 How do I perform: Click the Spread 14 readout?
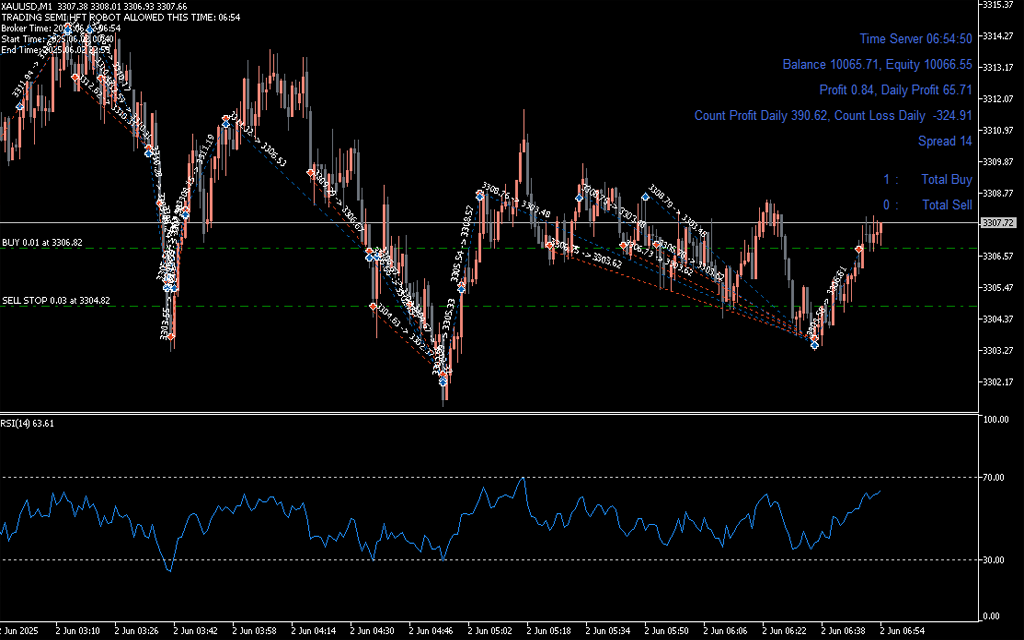pos(945,141)
